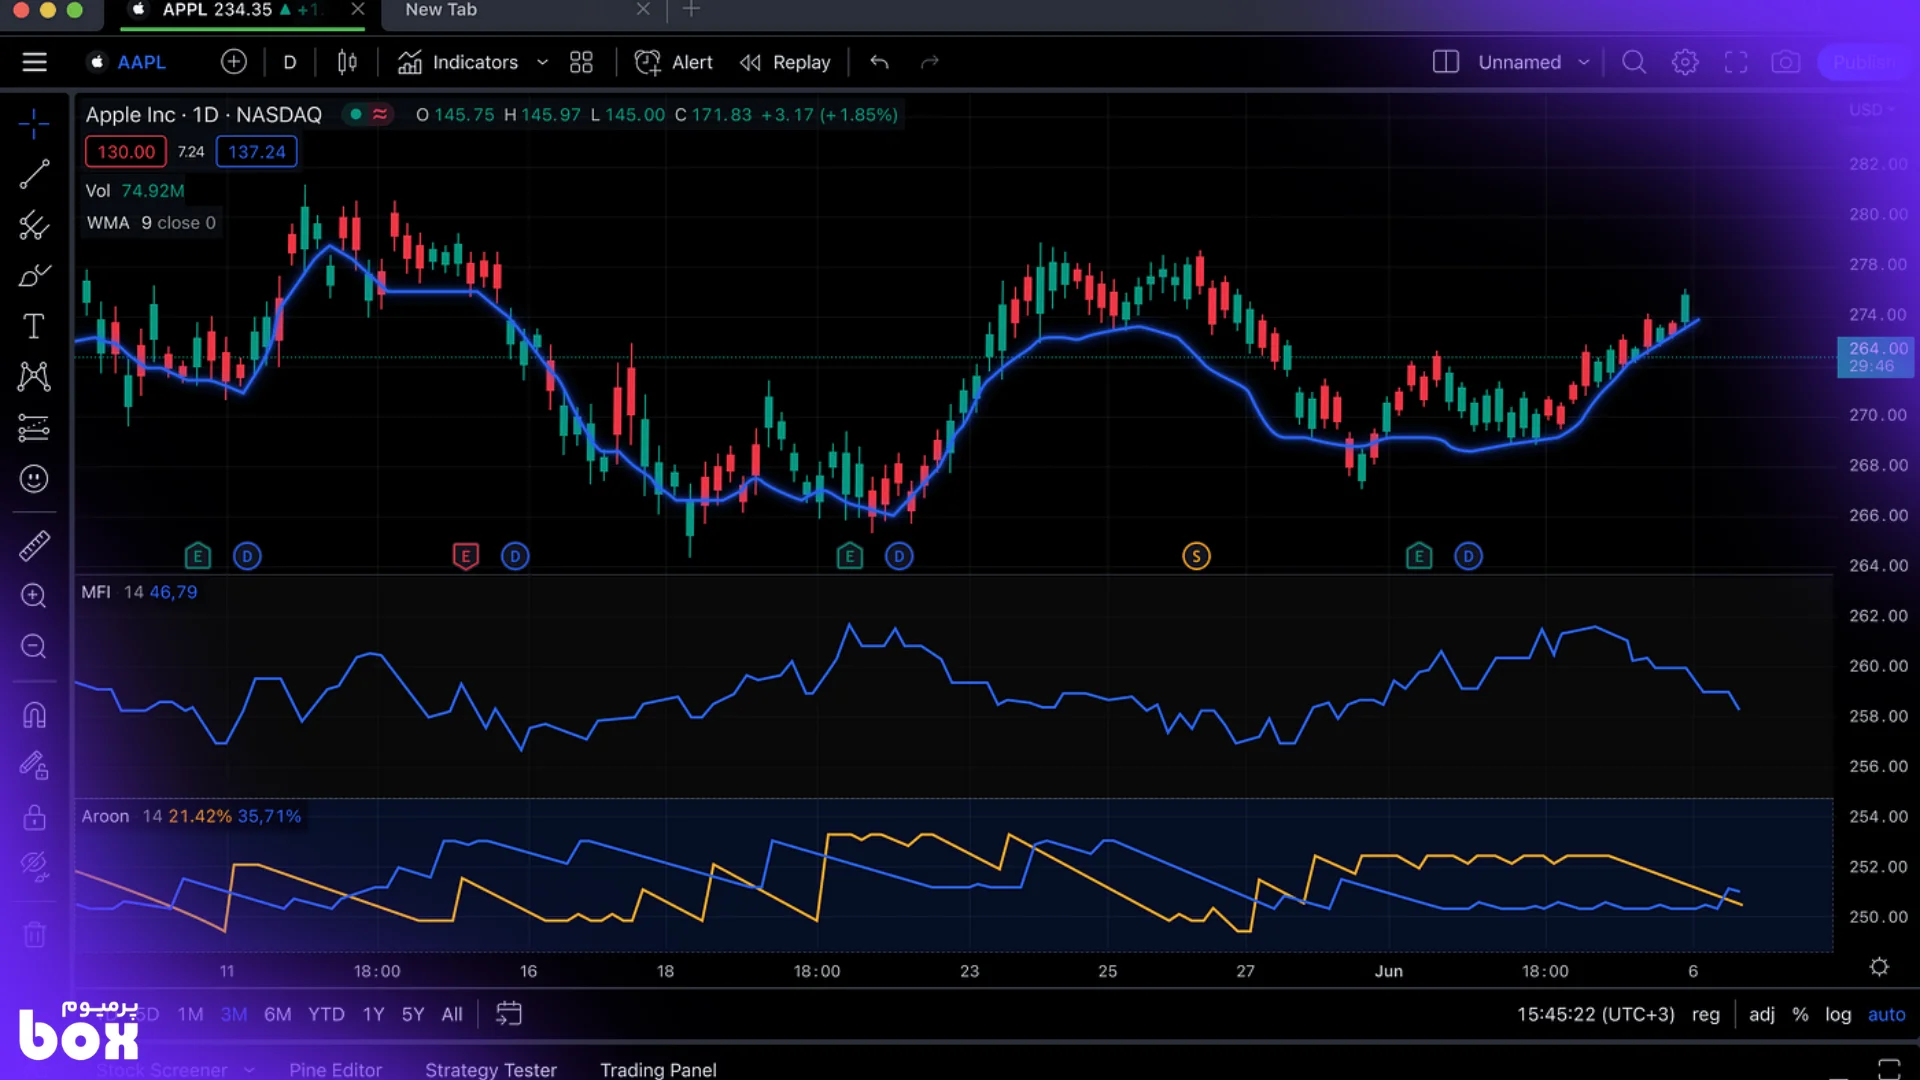Image resolution: width=1920 pixels, height=1080 pixels.
Task: Set range to 6M
Action: [277, 1014]
